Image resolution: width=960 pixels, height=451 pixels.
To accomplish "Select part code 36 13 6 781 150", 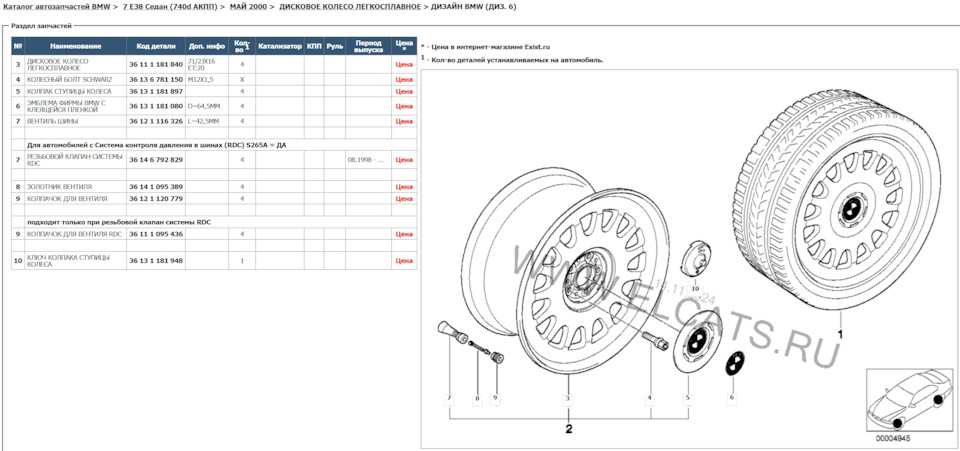I will click(156, 80).
